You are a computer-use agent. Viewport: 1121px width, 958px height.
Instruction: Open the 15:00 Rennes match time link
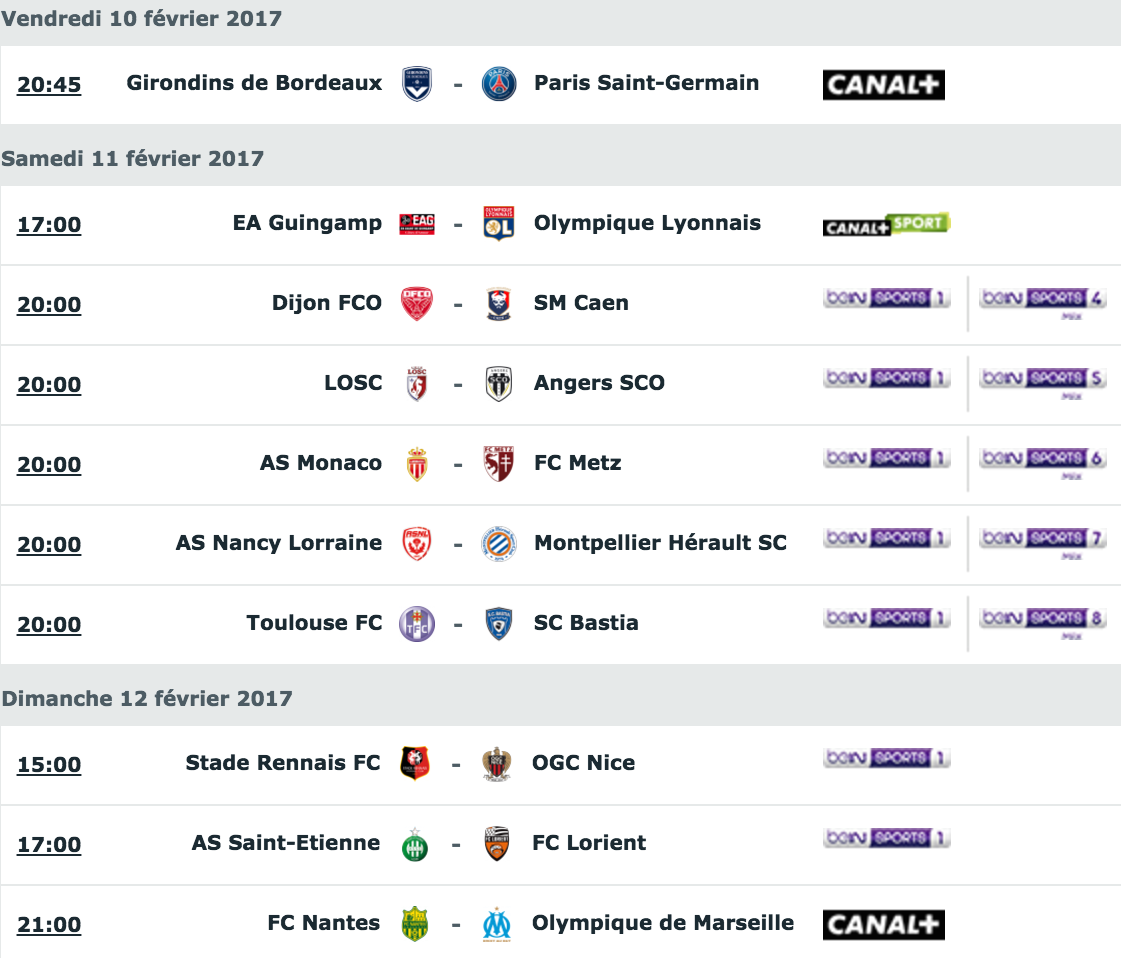point(49,765)
